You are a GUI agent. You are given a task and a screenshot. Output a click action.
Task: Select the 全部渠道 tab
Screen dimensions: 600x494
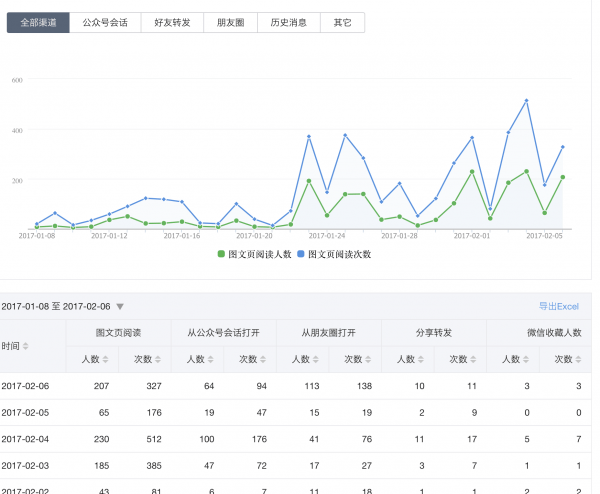click(38, 23)
